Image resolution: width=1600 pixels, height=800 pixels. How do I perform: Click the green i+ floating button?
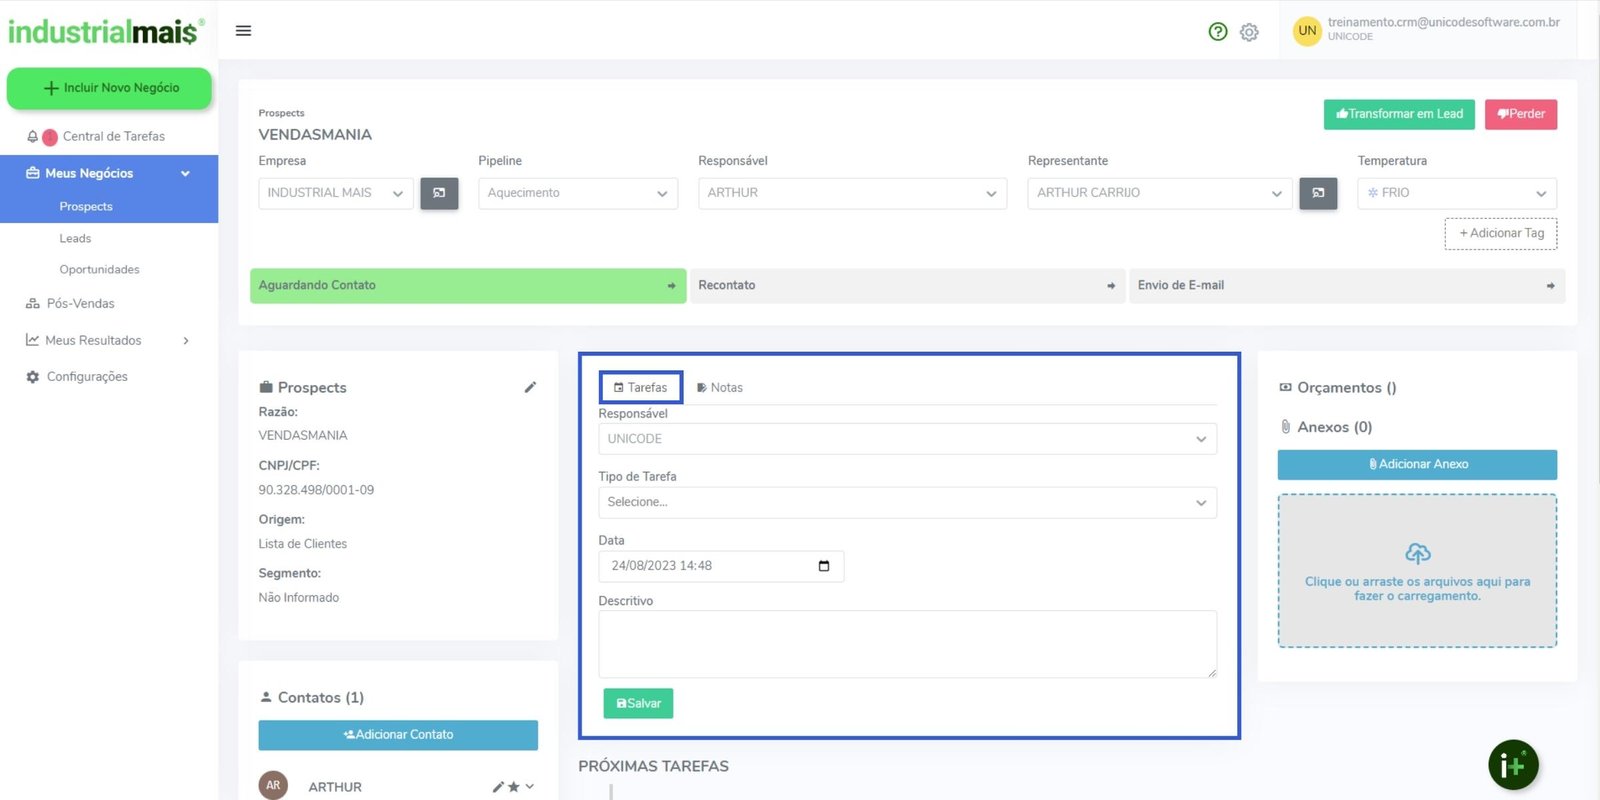coord(1513,766)
